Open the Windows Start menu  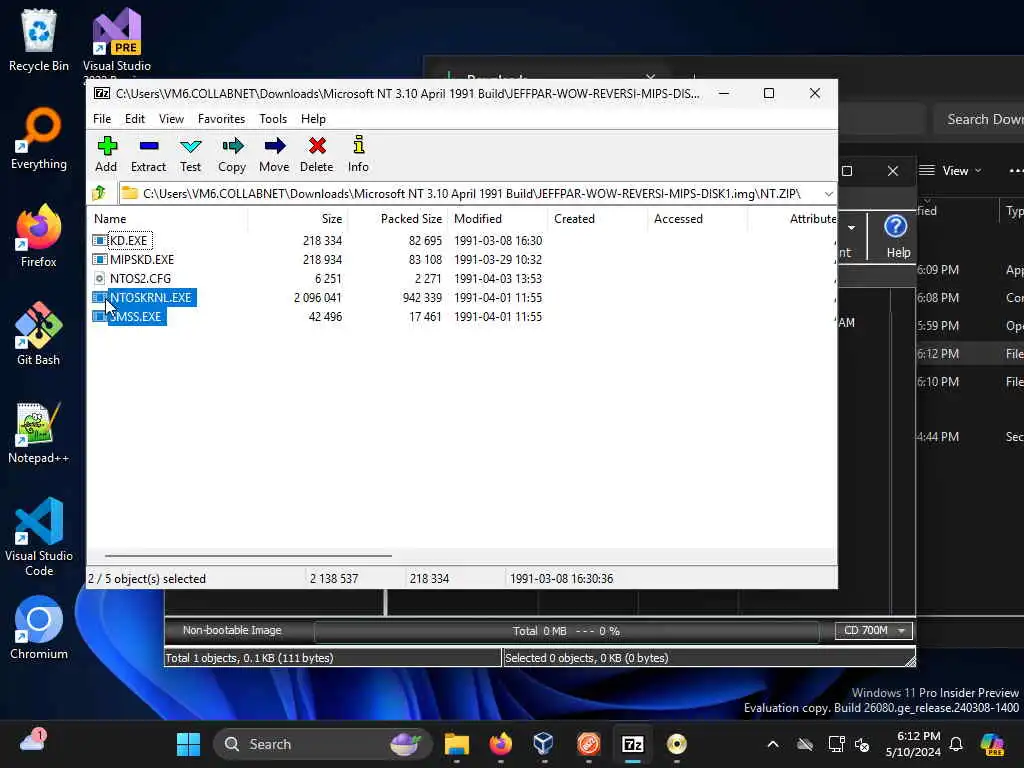189,744
